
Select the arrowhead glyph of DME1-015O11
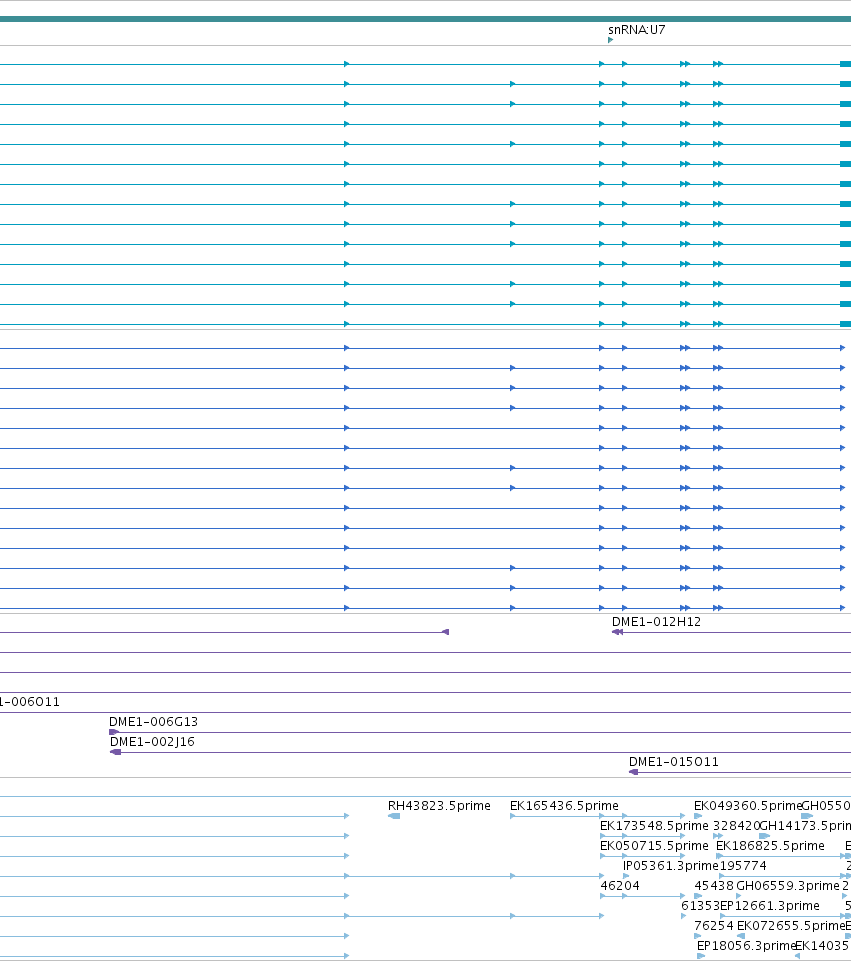(634, 772)
